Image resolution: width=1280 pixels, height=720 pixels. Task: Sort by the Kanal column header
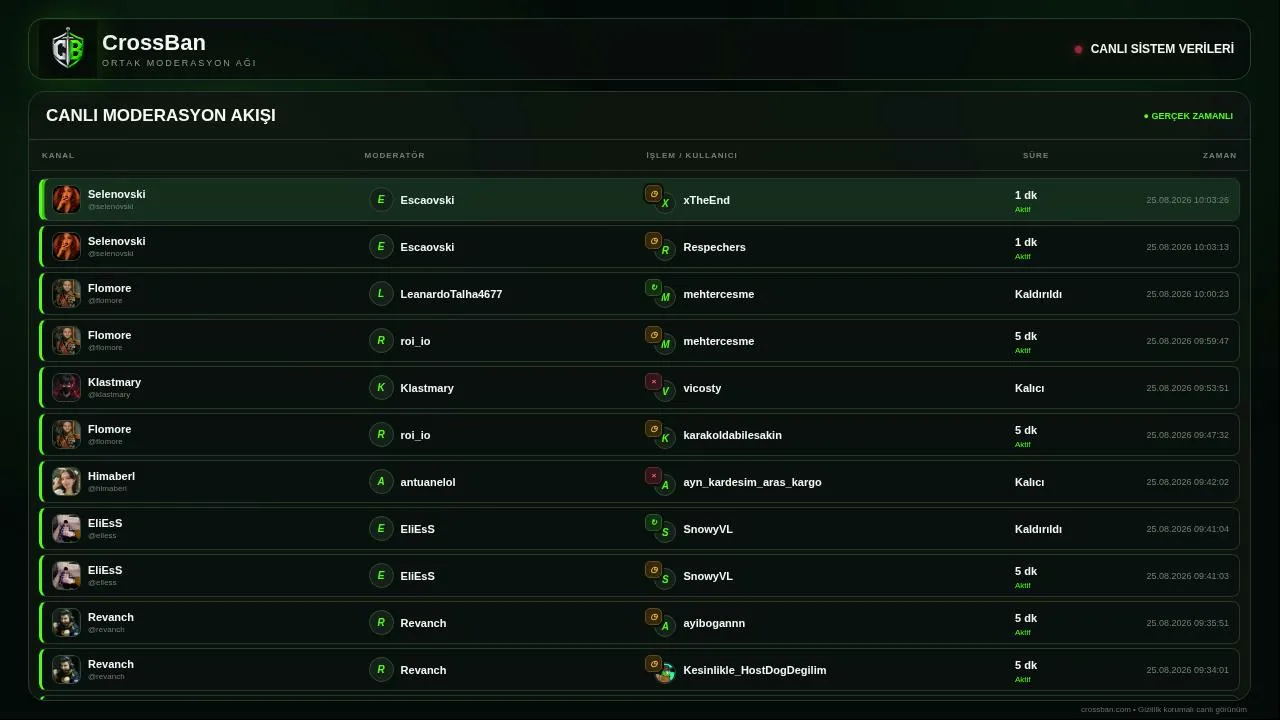click(58, 156)
